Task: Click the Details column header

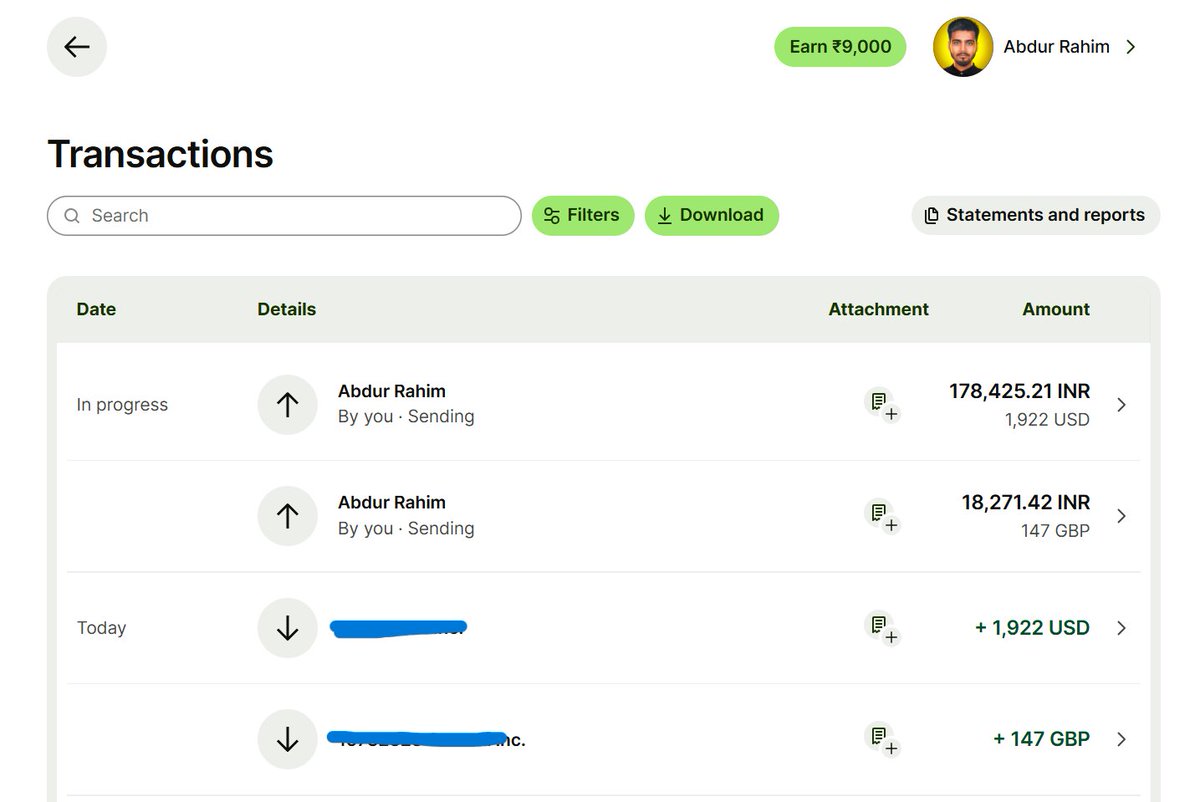Action: click(x=286, y=309)
